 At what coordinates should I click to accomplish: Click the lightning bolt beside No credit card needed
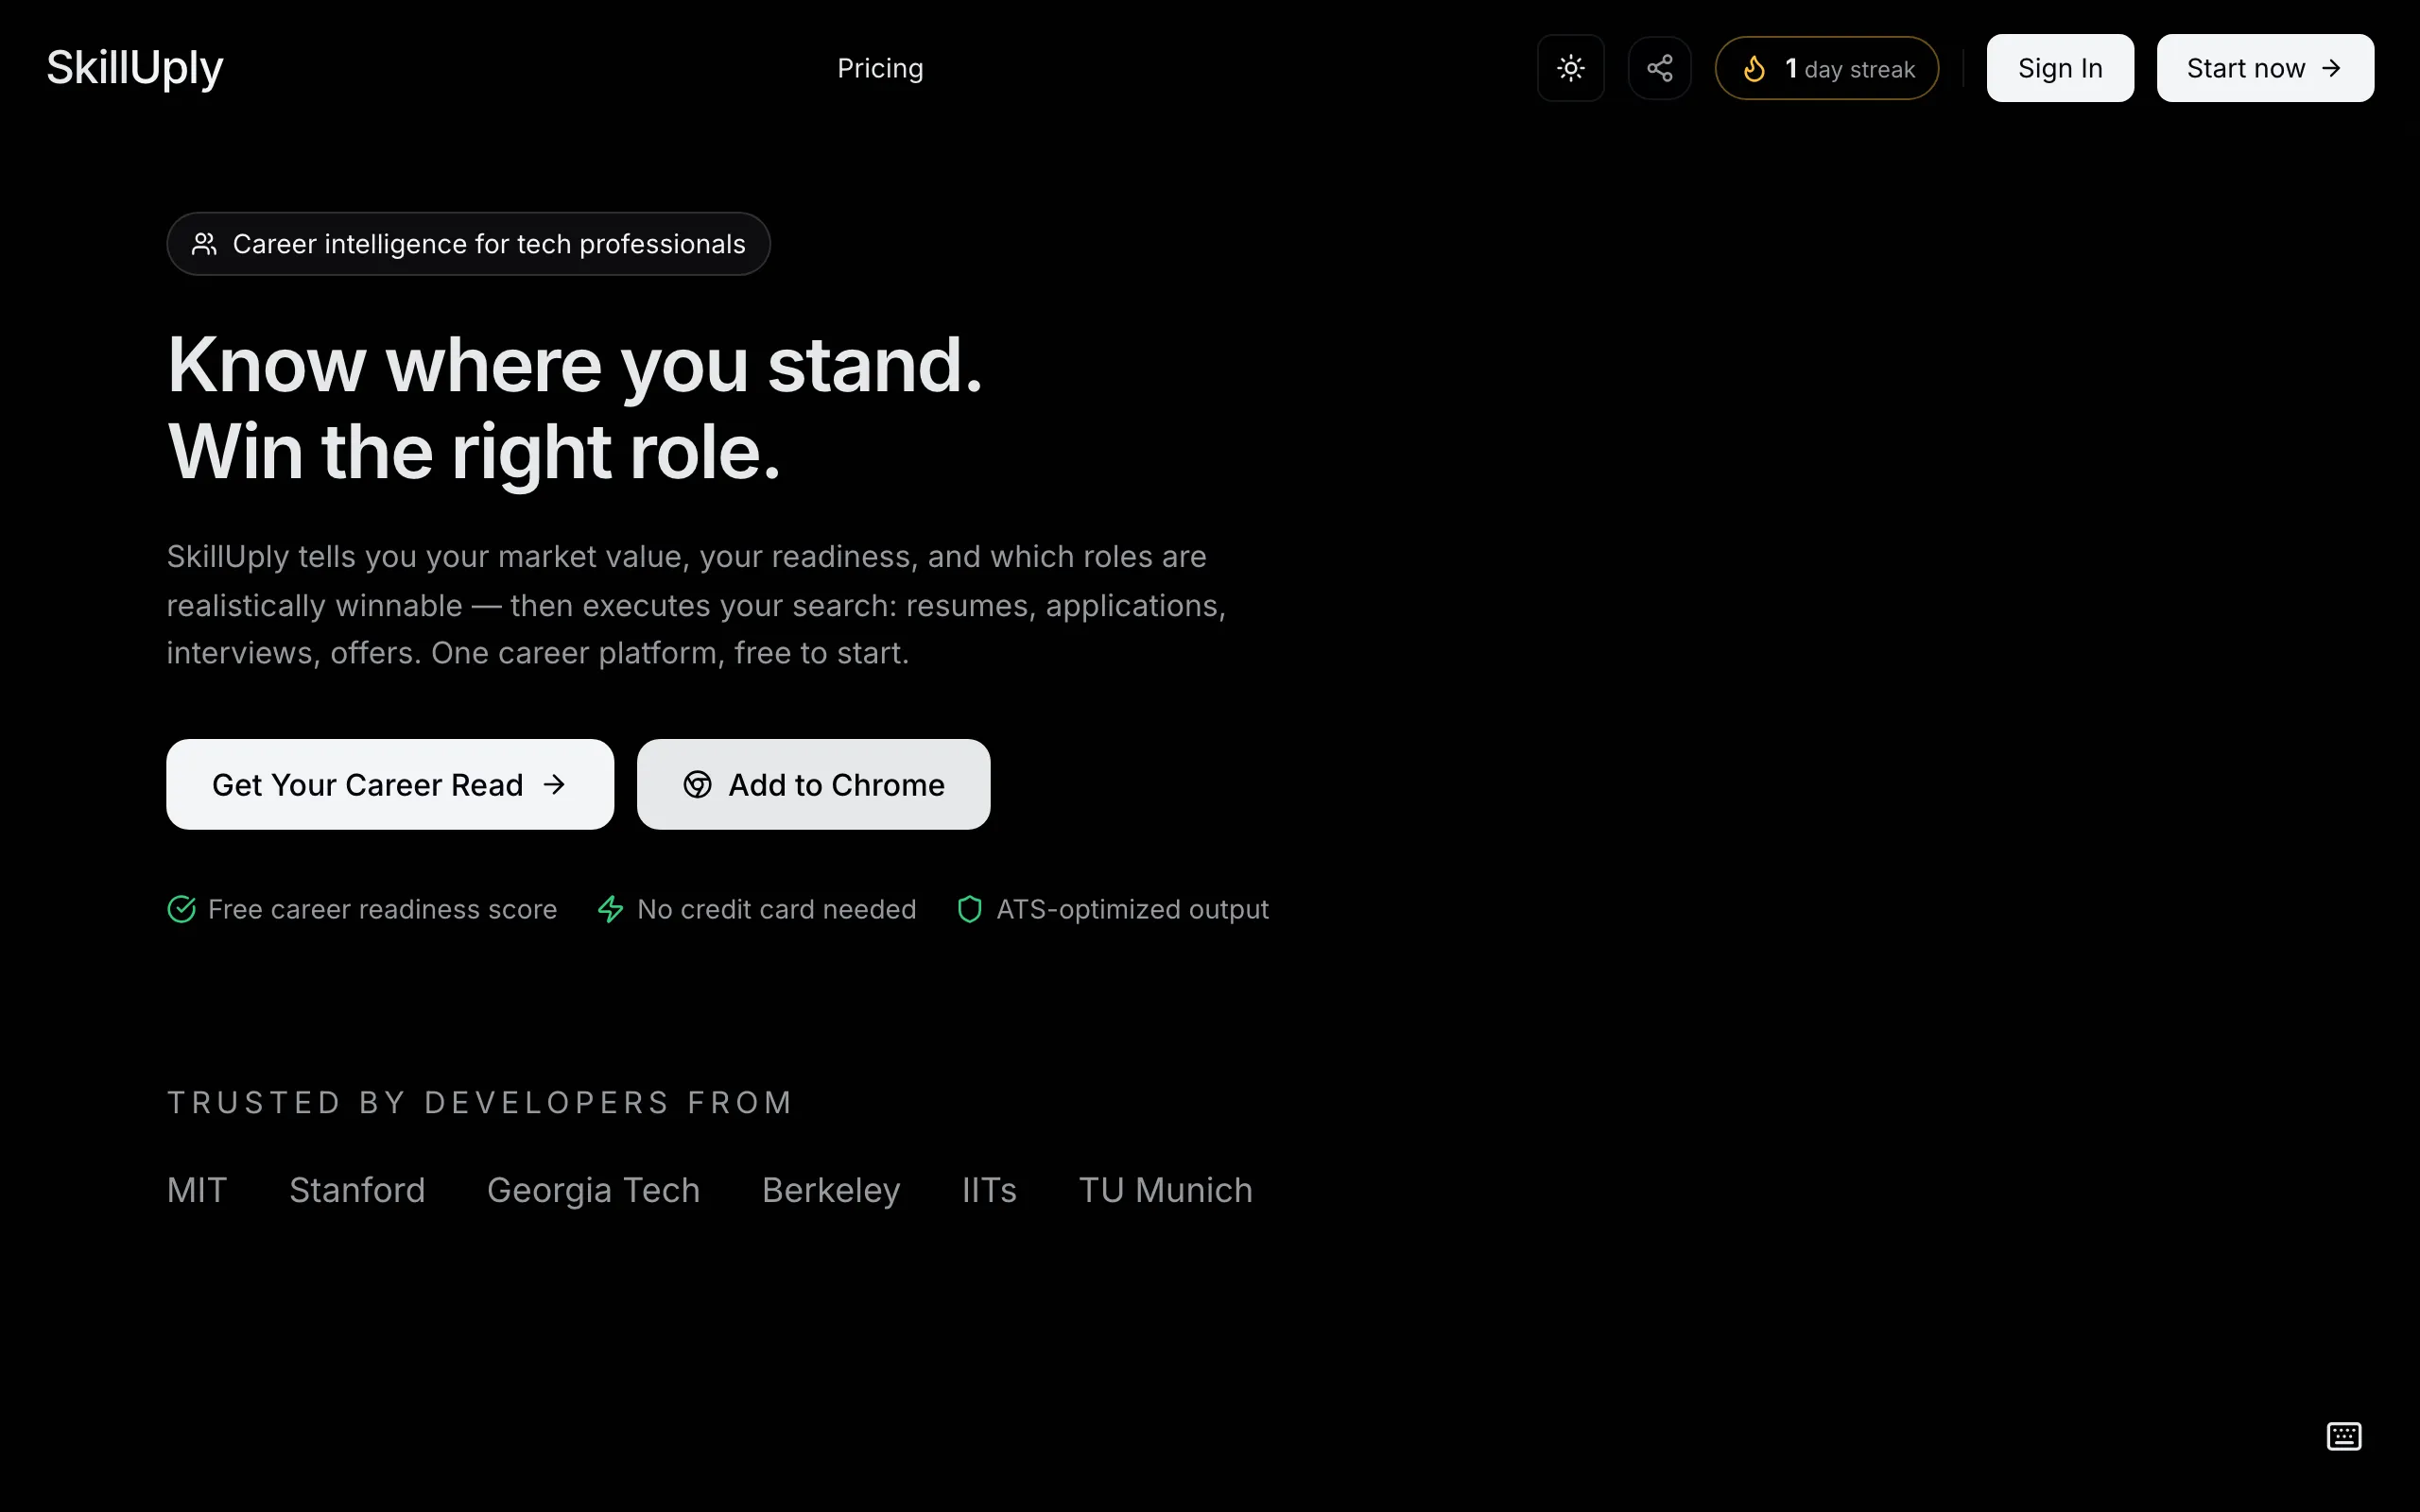click(610, 909)
